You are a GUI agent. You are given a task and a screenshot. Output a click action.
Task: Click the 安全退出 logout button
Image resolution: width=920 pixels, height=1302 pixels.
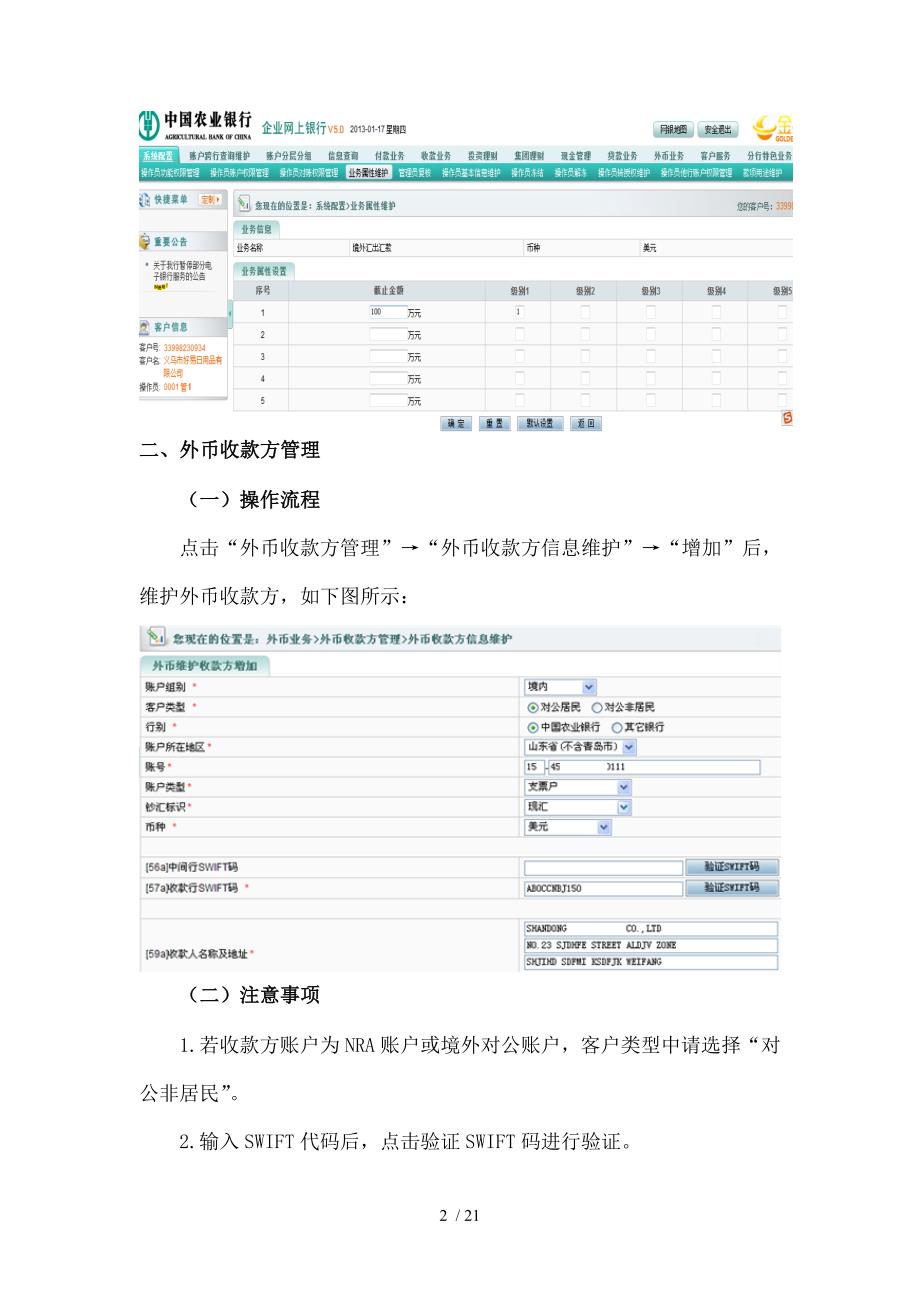tap(718, 129)
